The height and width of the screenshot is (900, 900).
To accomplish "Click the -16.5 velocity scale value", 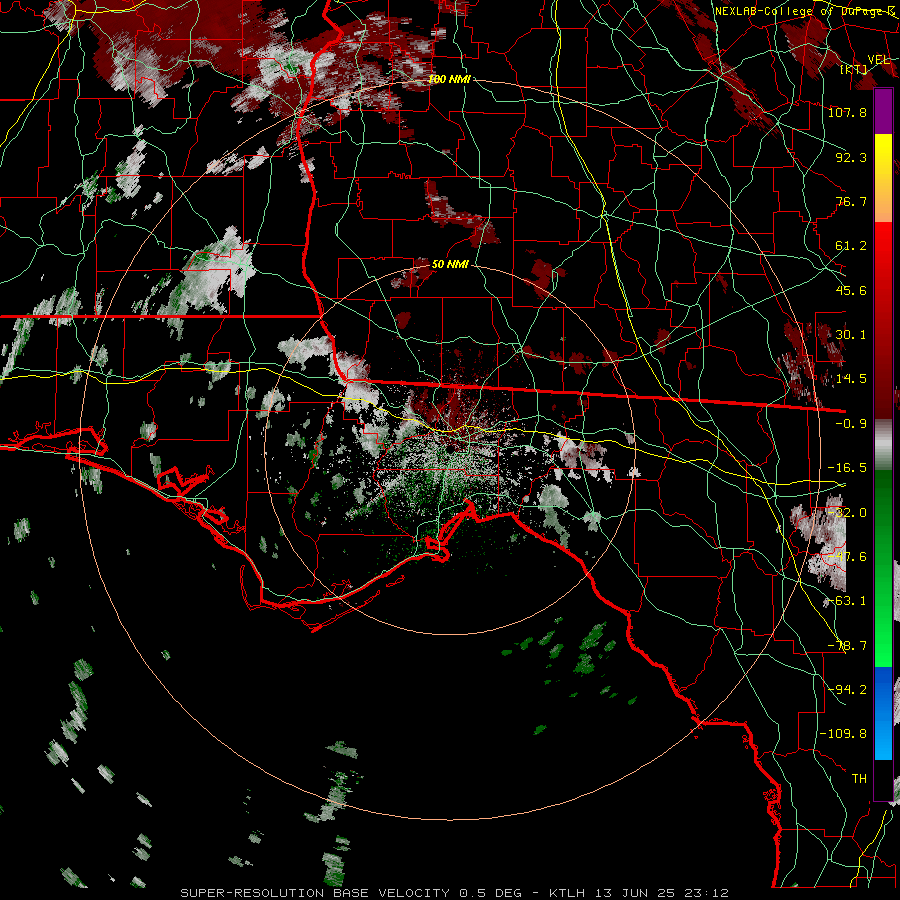I will 847,468.
